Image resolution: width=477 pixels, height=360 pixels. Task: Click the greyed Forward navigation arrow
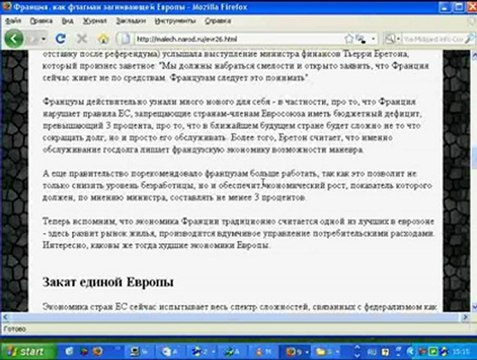coord(33,39)
